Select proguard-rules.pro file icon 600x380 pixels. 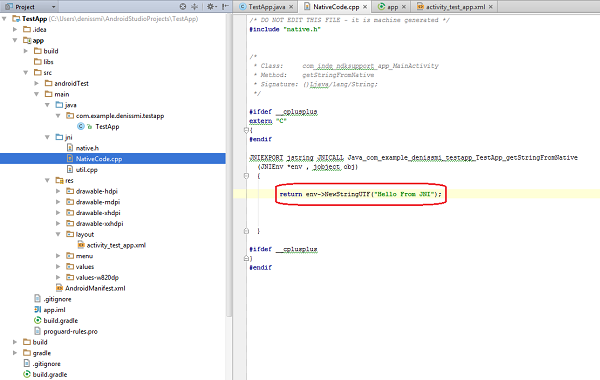(38, 331)
